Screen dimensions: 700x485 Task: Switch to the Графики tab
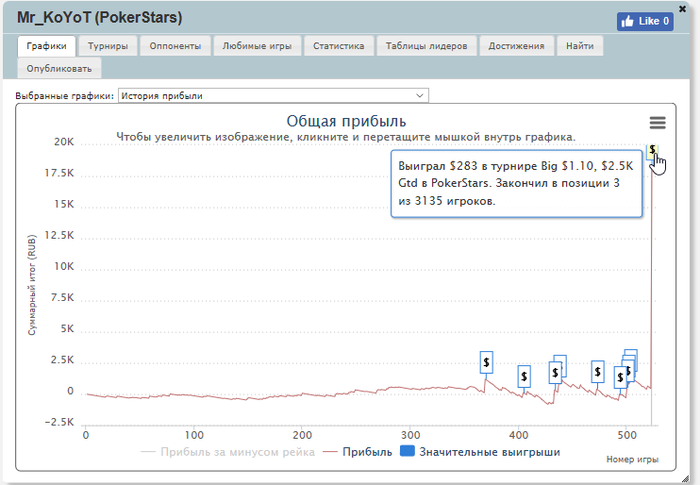[46, 46]
